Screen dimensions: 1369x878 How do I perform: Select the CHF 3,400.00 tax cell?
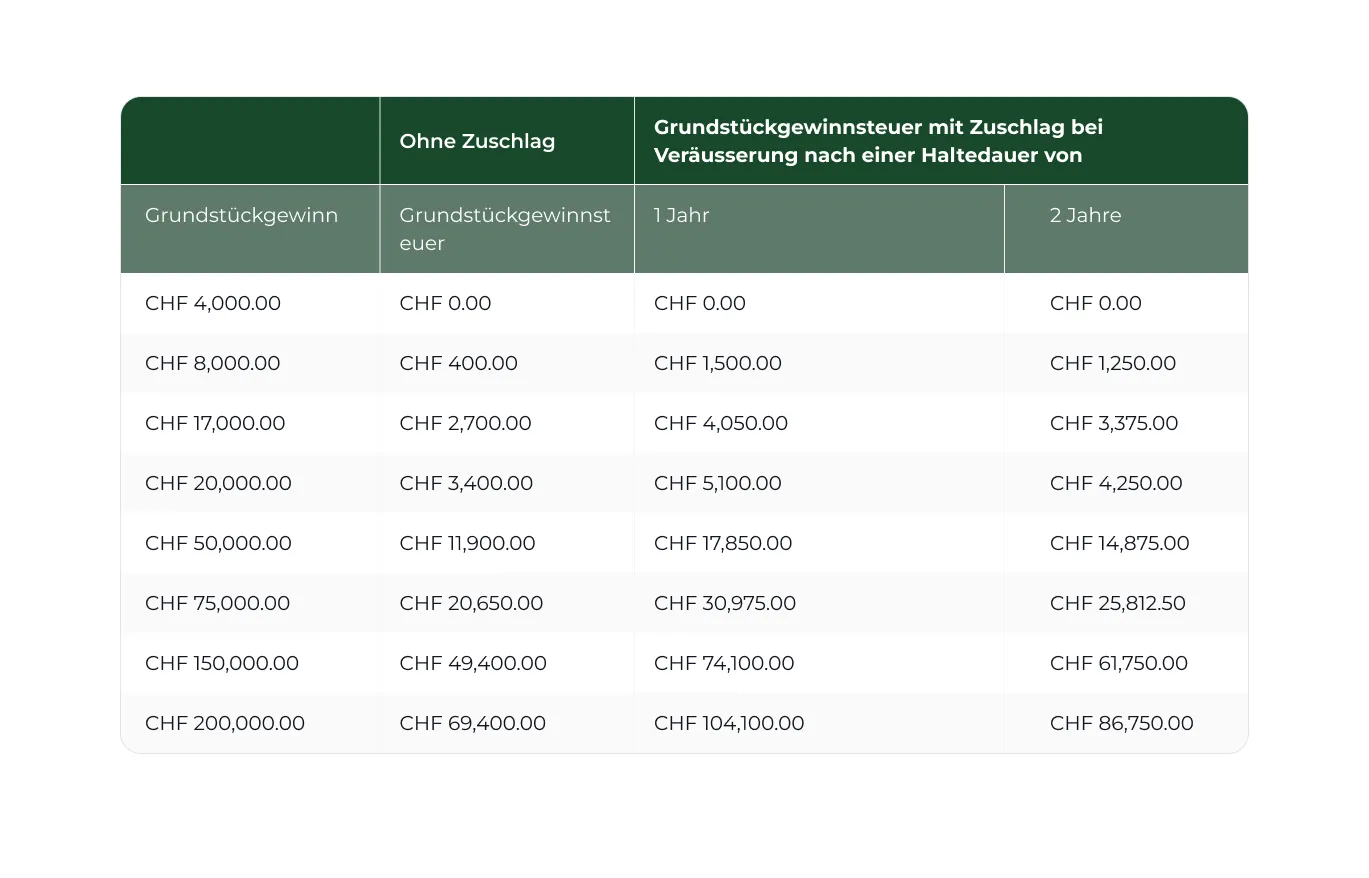(x=466, y=483)
